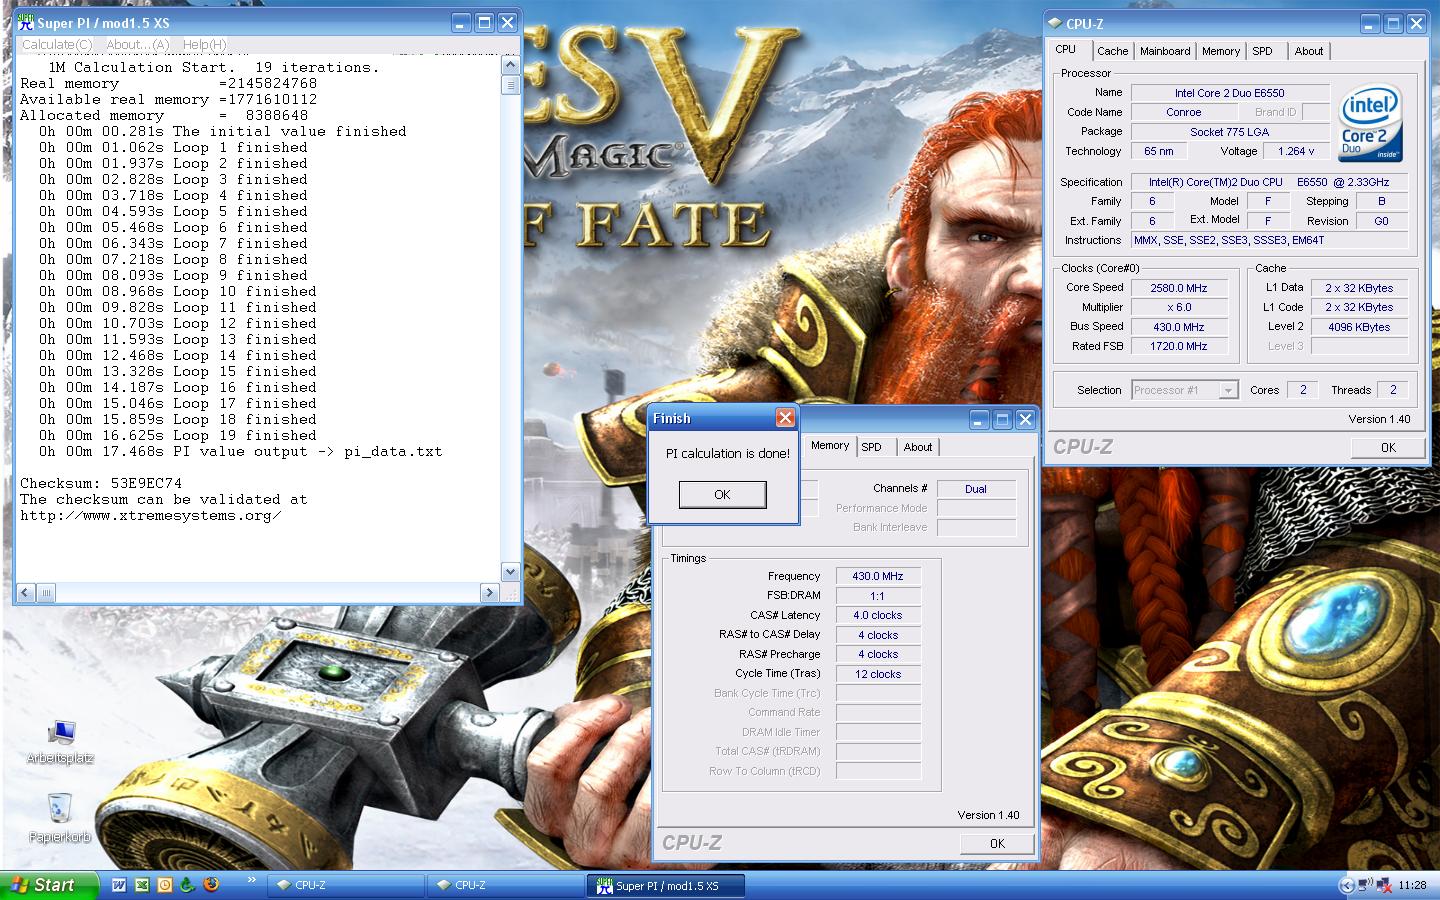The image size is (1440, 900).
Task: Close the Finish dialog
Action: tap(785, 418)
